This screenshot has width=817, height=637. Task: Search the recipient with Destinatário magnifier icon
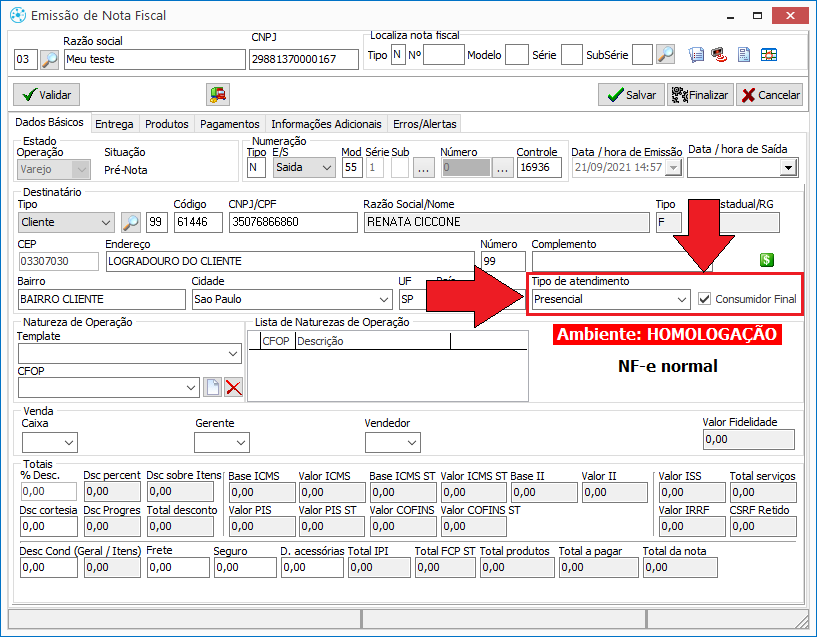(130, 222)
